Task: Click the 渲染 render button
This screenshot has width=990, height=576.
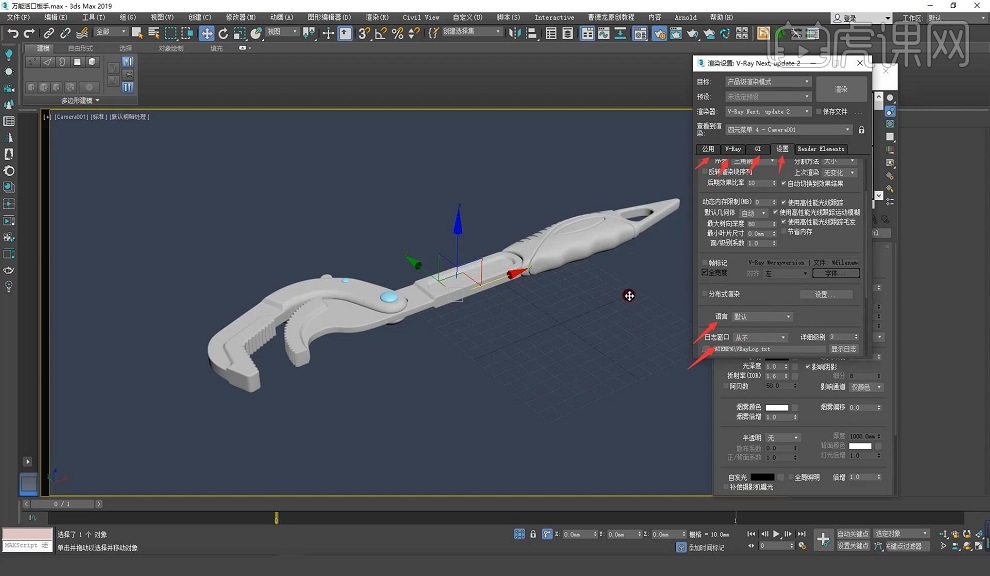Action: tap(841, 89)
